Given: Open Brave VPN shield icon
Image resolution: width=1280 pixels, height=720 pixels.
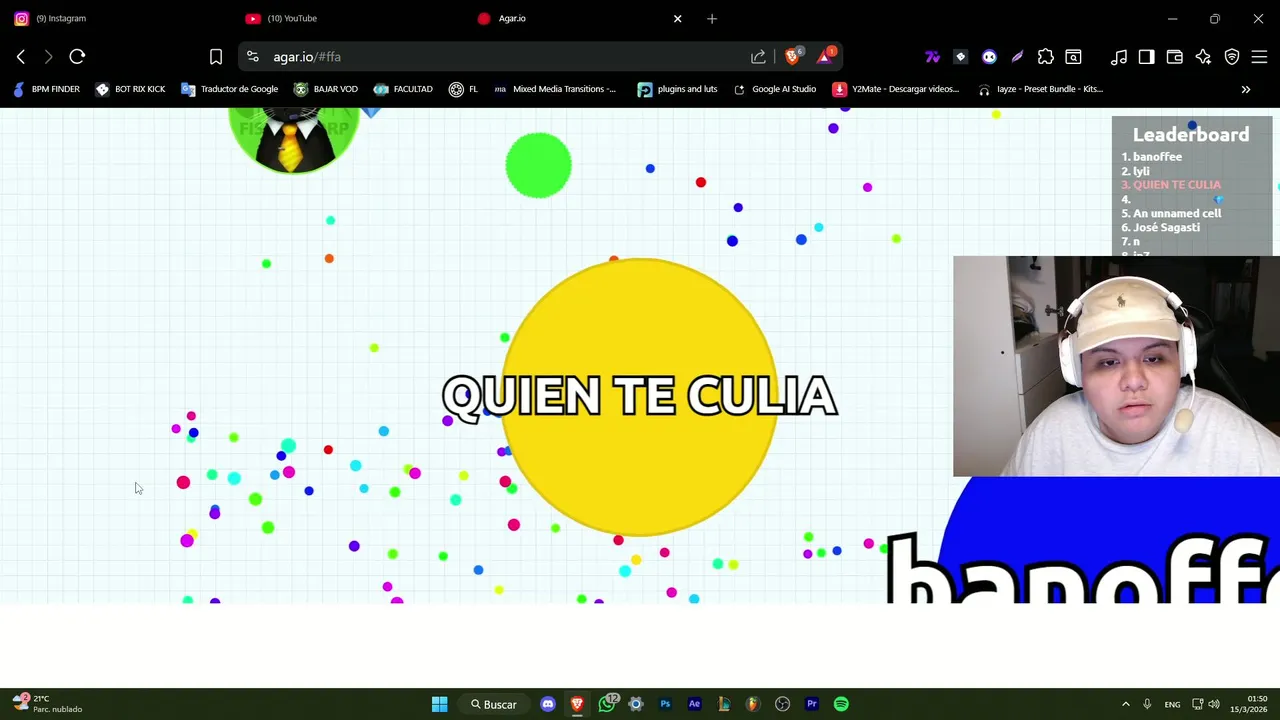Looking at the screenshot, I should 1232,57.
